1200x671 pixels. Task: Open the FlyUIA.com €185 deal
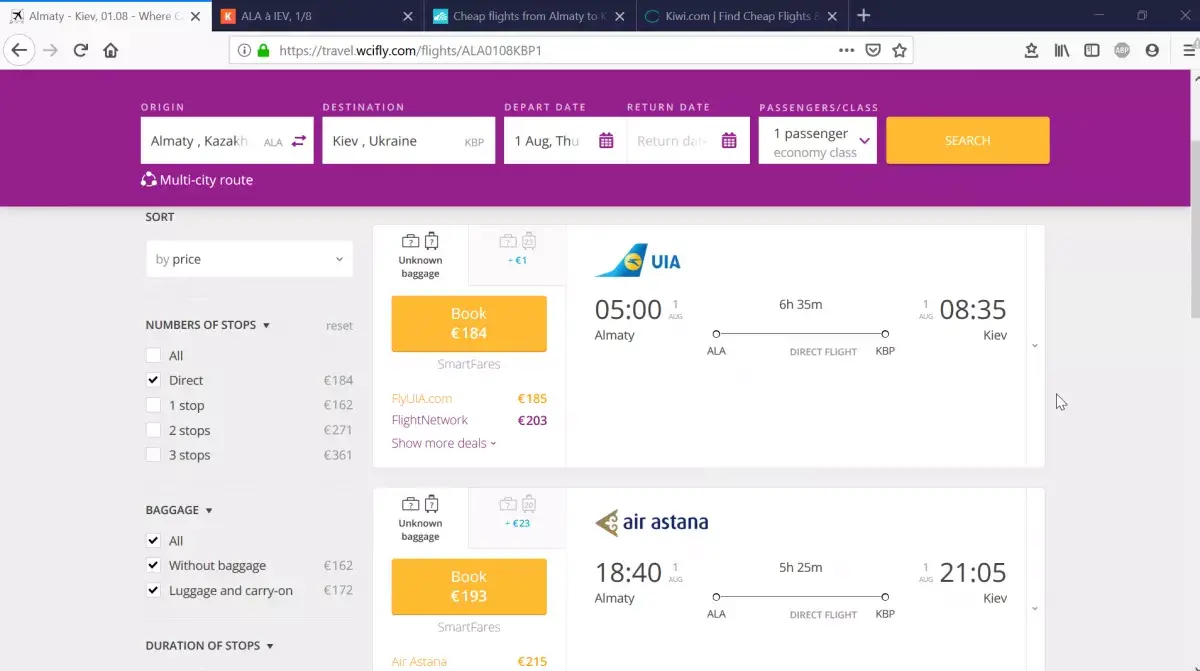469,398
